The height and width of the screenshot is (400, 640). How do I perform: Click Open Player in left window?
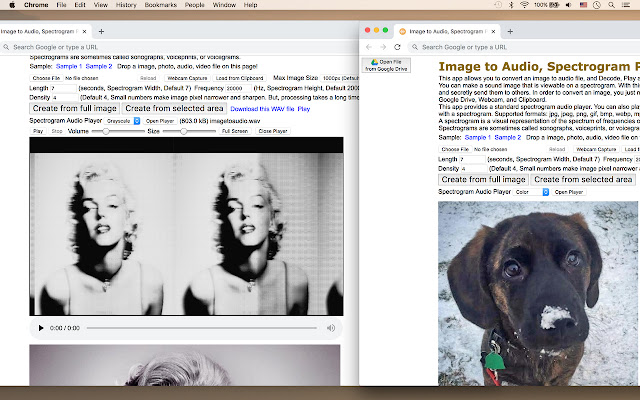point(160,121)
